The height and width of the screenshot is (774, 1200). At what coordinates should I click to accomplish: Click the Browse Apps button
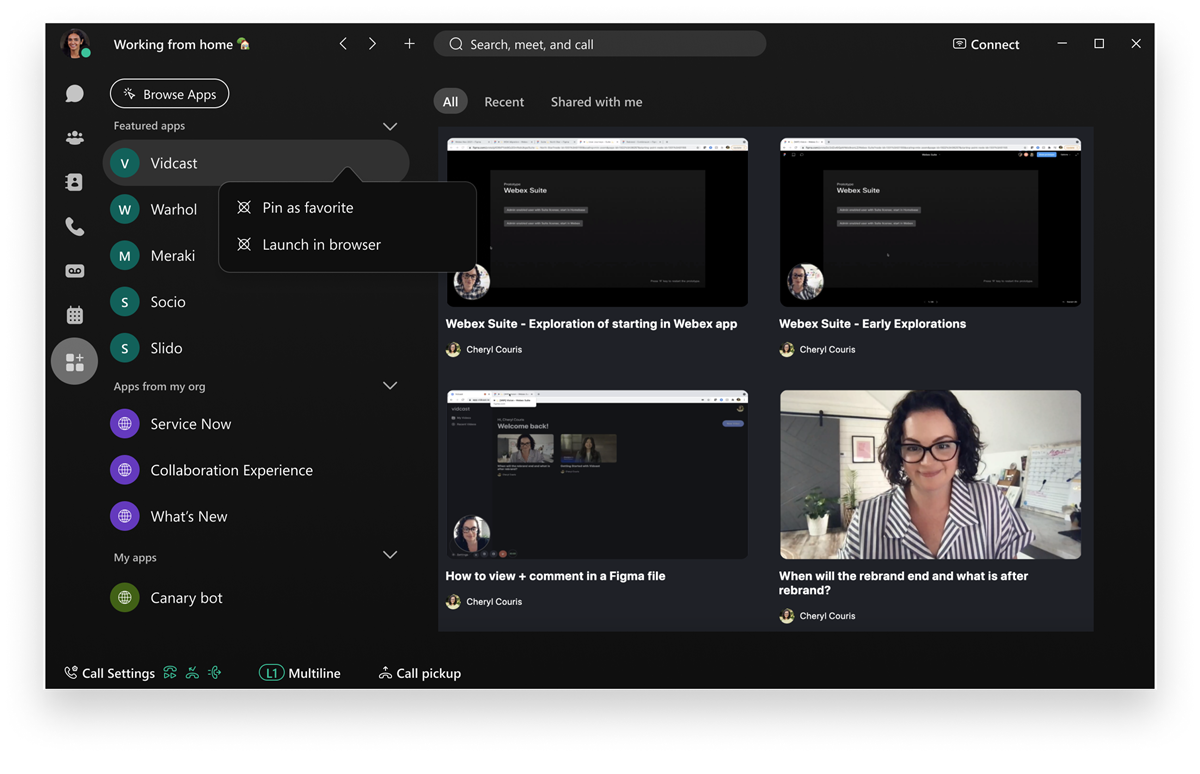(x=170, y=94)
